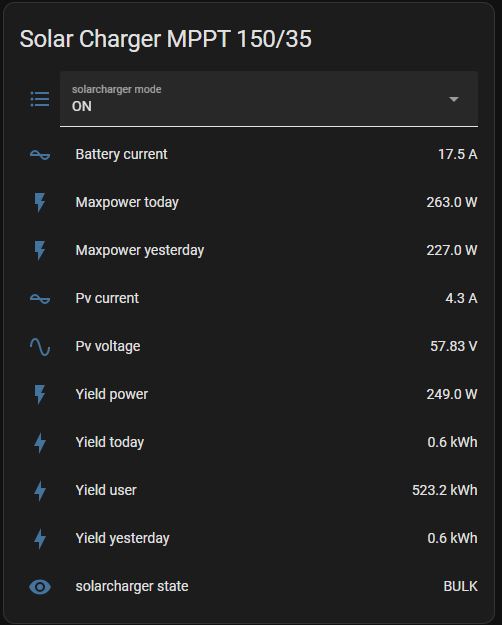
Task: Click the Yield user lightning bolt icon
Action: 40,490
